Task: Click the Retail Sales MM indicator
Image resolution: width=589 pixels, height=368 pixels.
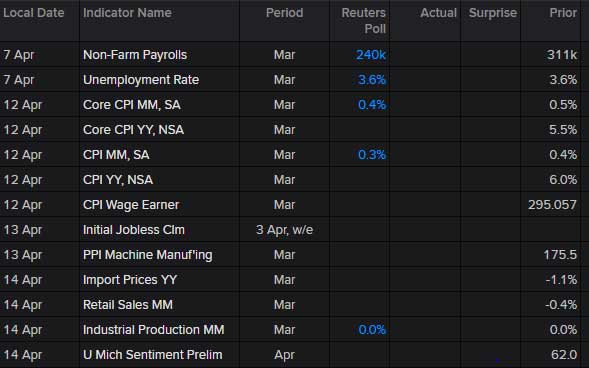Action: click(128, 305)
